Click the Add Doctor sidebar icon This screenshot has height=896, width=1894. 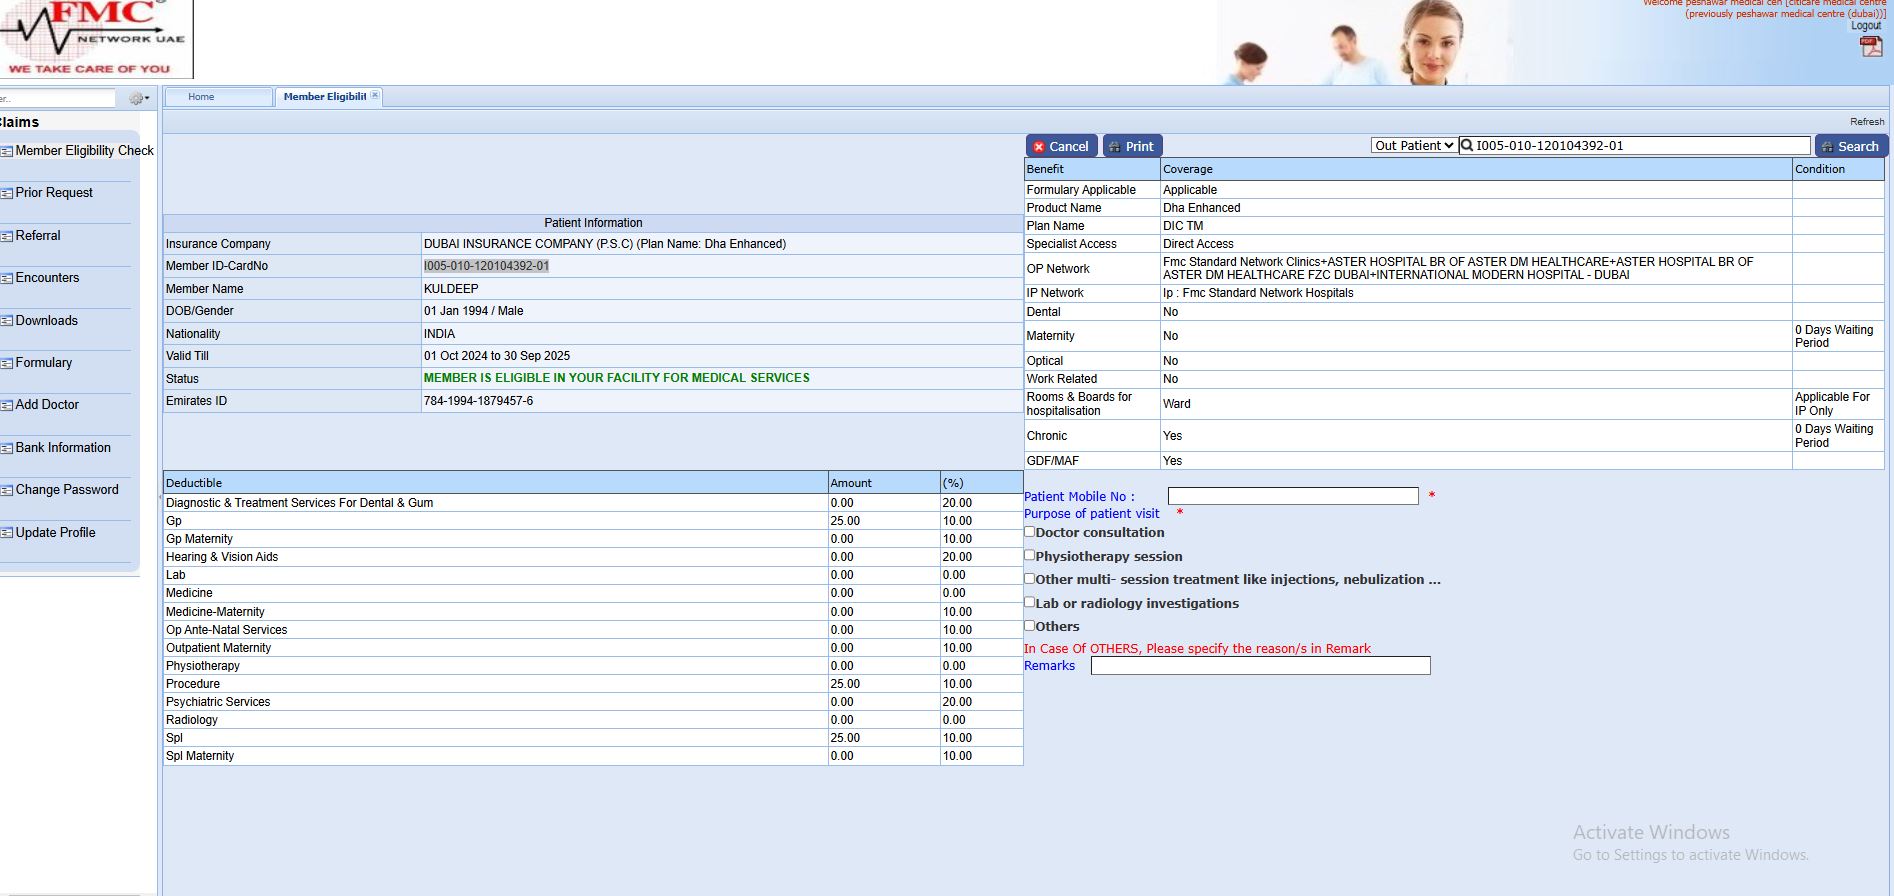pyautogui.click(x=7, y=405)
